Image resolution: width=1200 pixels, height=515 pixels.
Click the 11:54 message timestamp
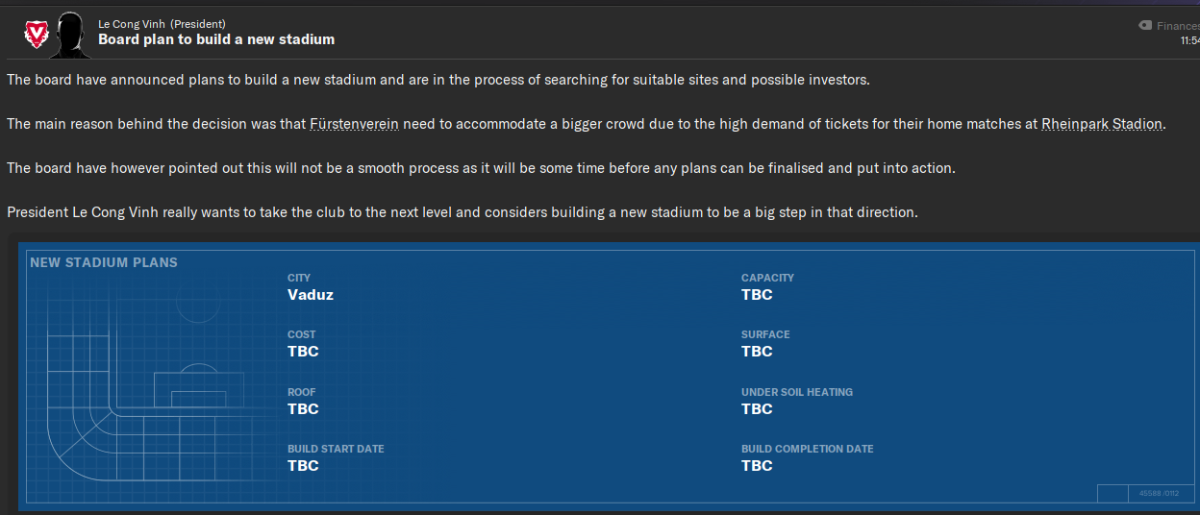point(1189,41)
